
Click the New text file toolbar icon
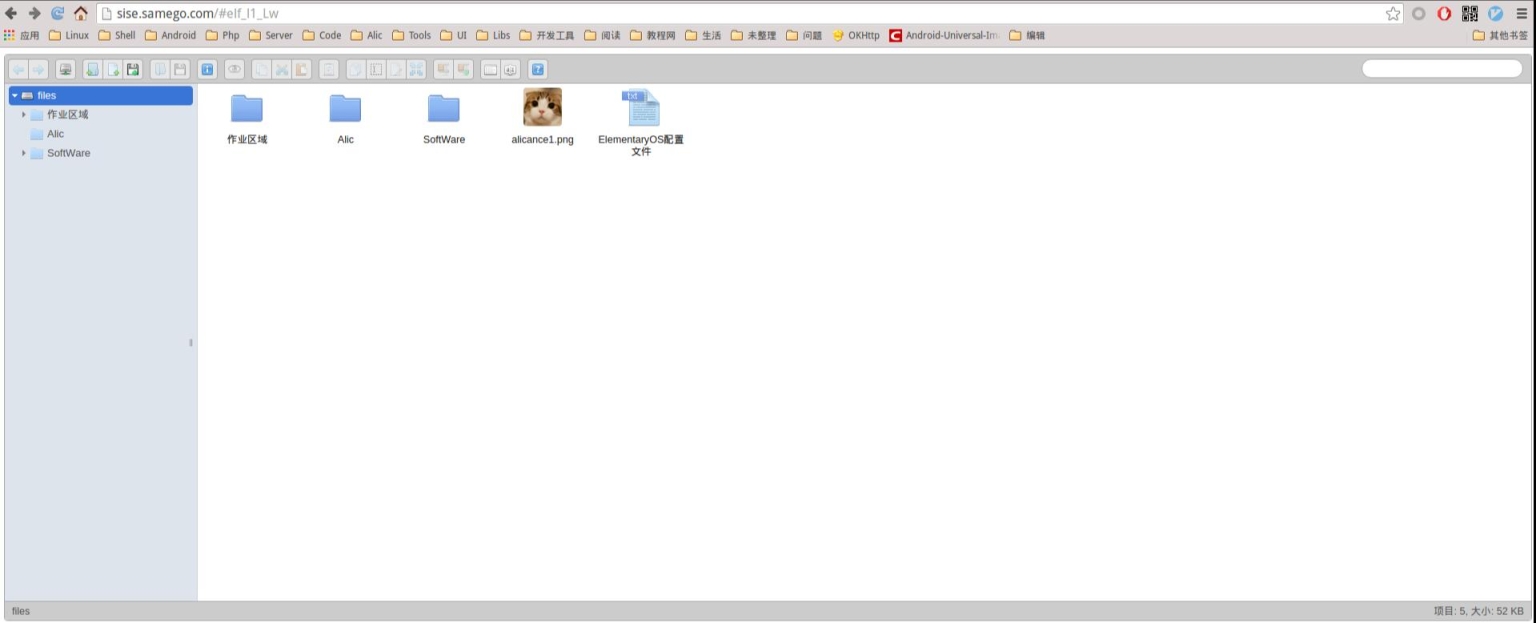pyautogui.click(x=113, y=70)
